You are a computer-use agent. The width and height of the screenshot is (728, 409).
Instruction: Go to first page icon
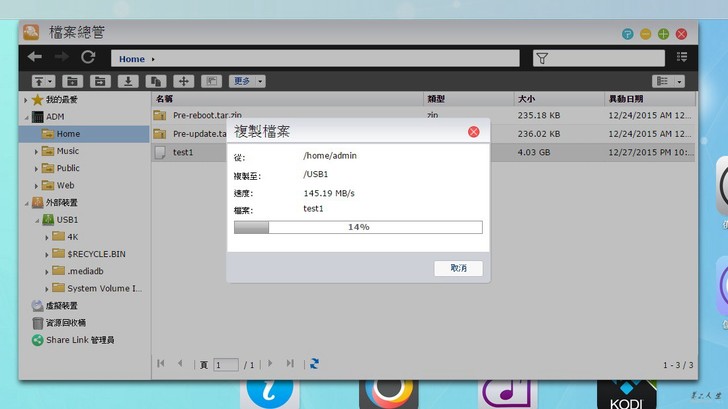point(161,364)
